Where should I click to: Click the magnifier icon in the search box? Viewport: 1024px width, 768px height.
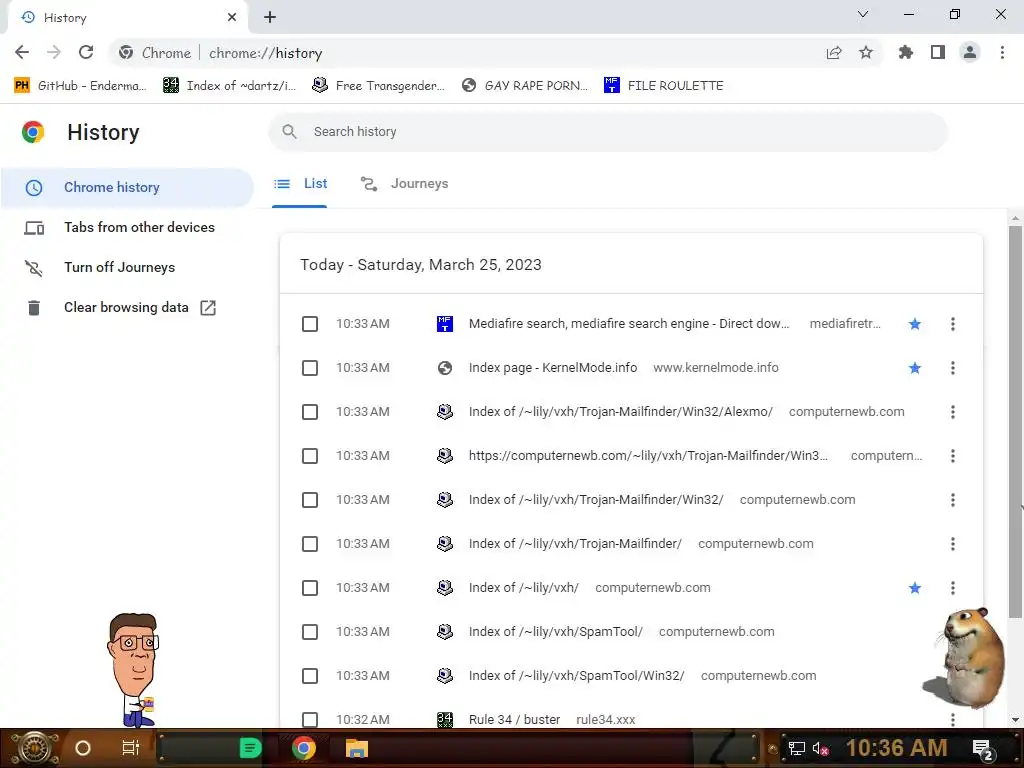coord(290,131)
